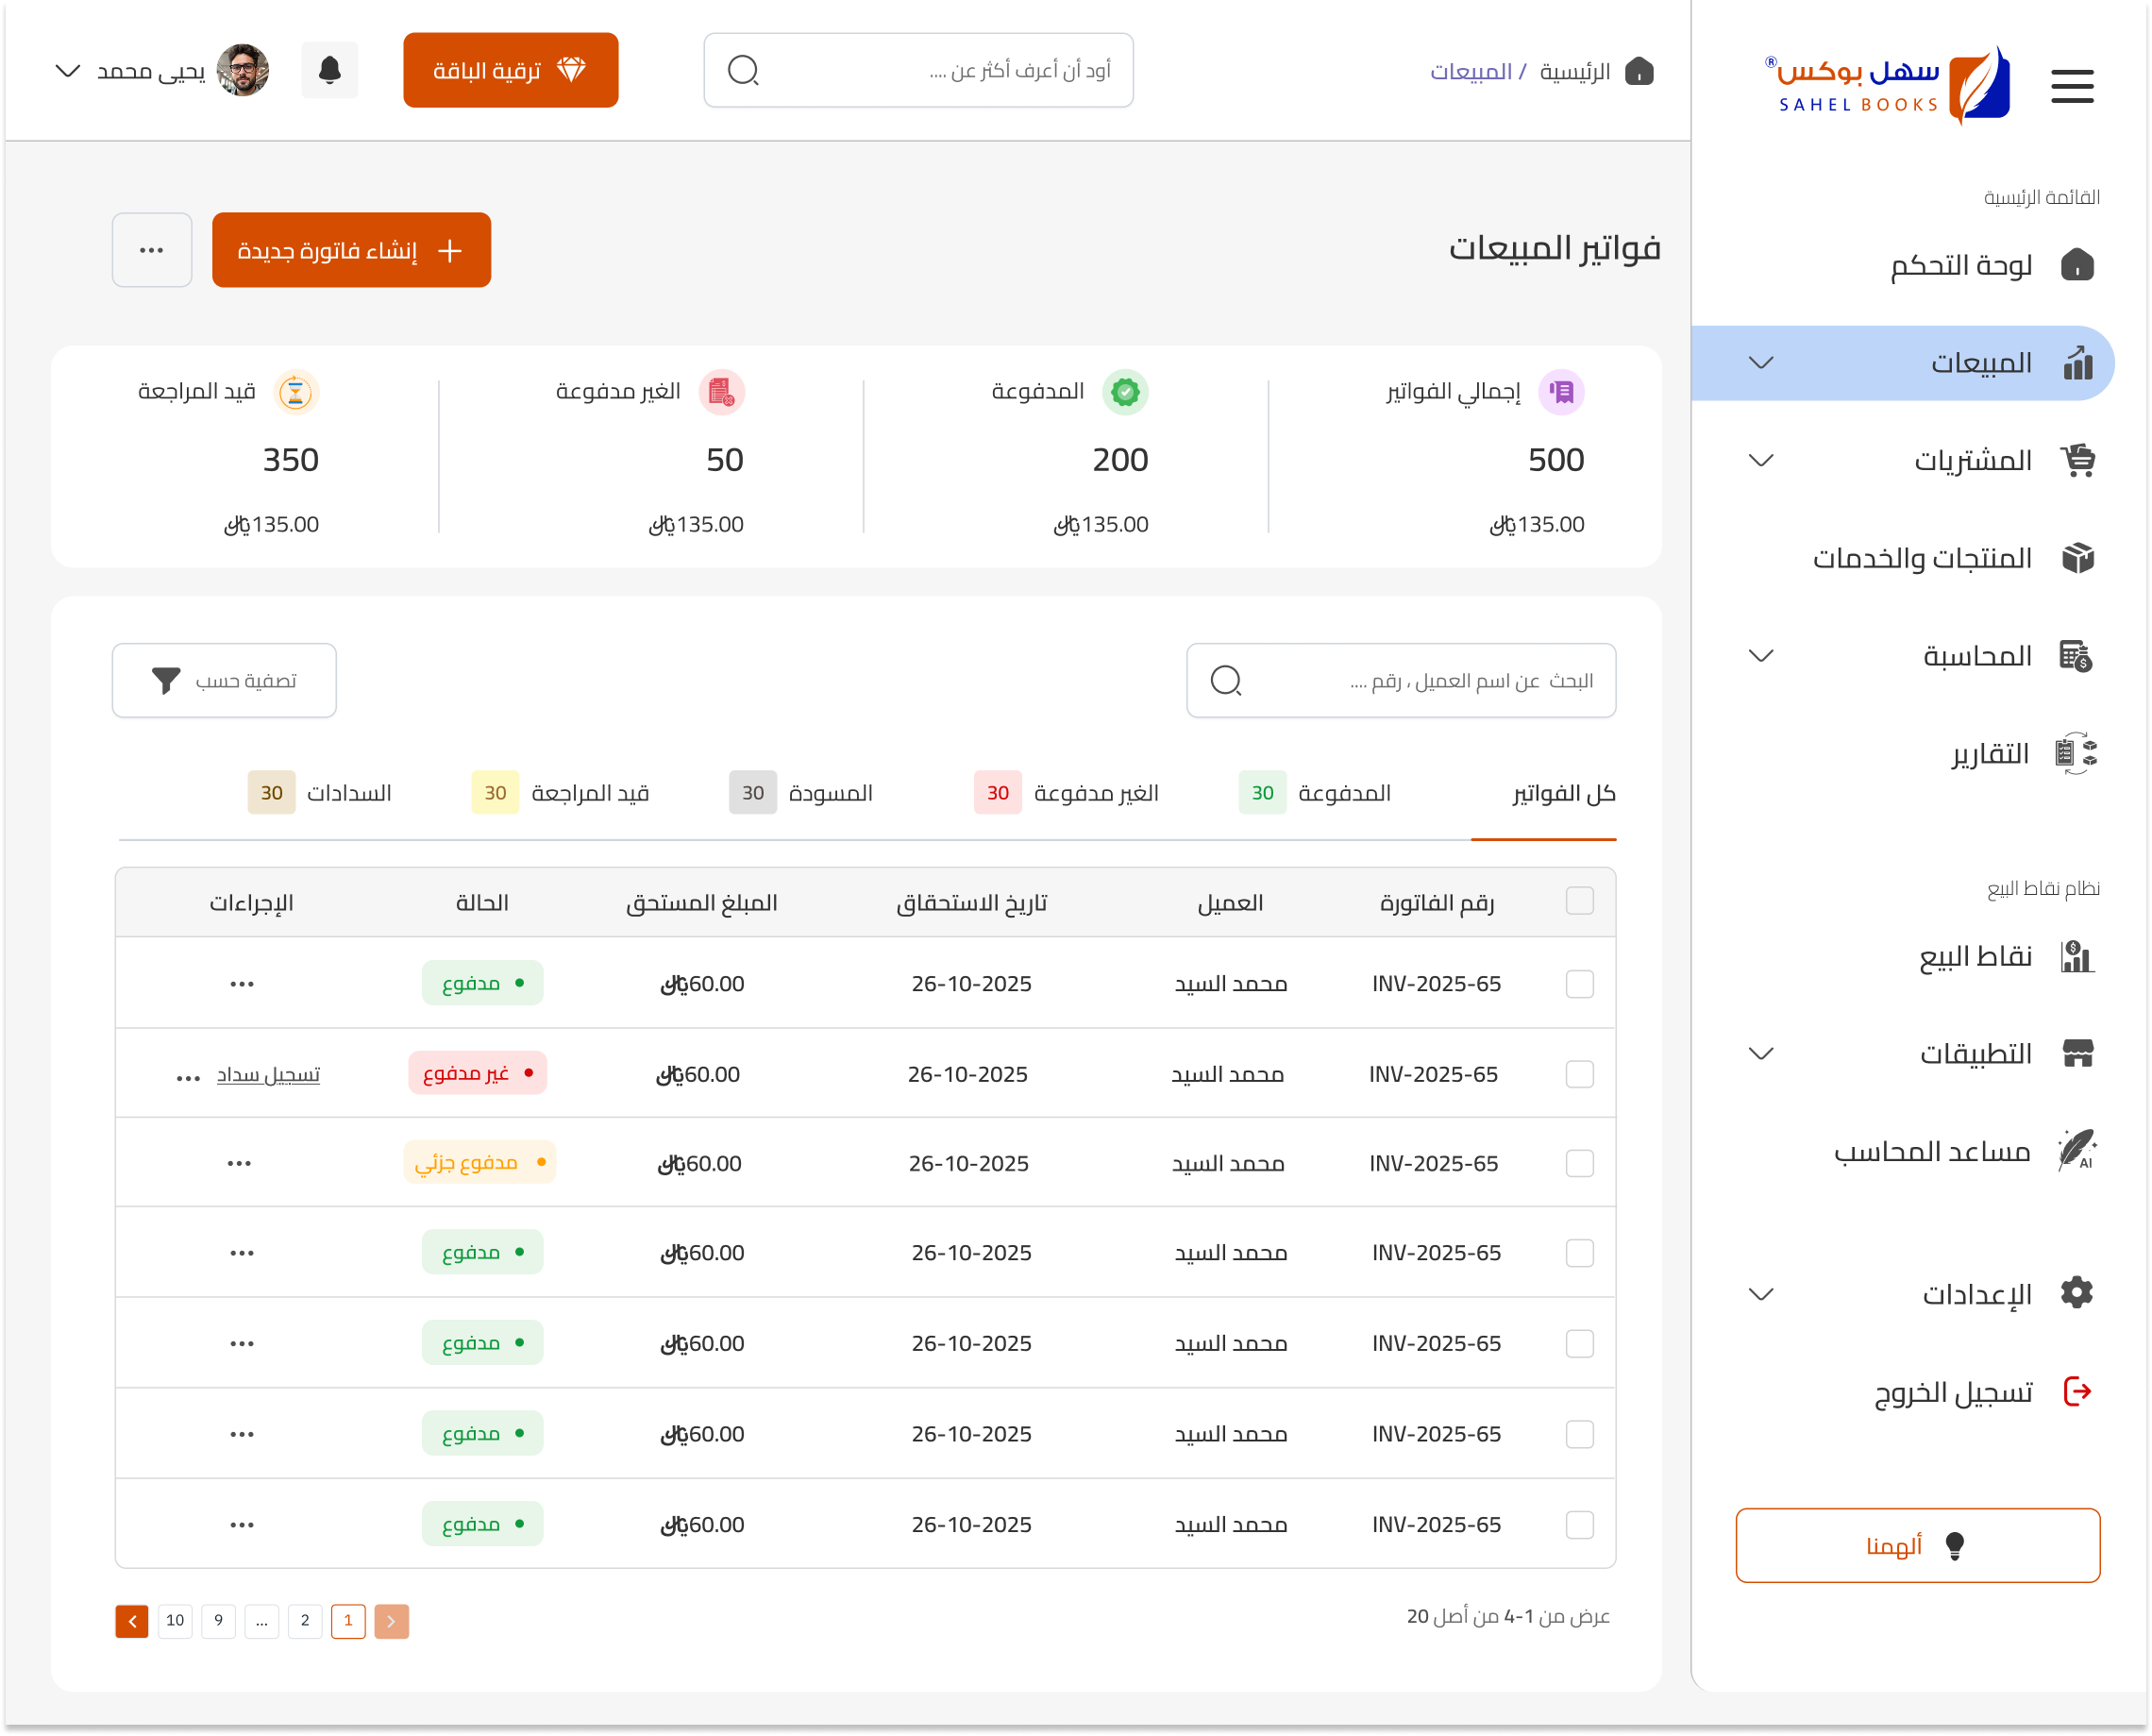Click the filter funnel icon
The height and width of the screenshot is (1736, 2152).
[x=166, y=680]
